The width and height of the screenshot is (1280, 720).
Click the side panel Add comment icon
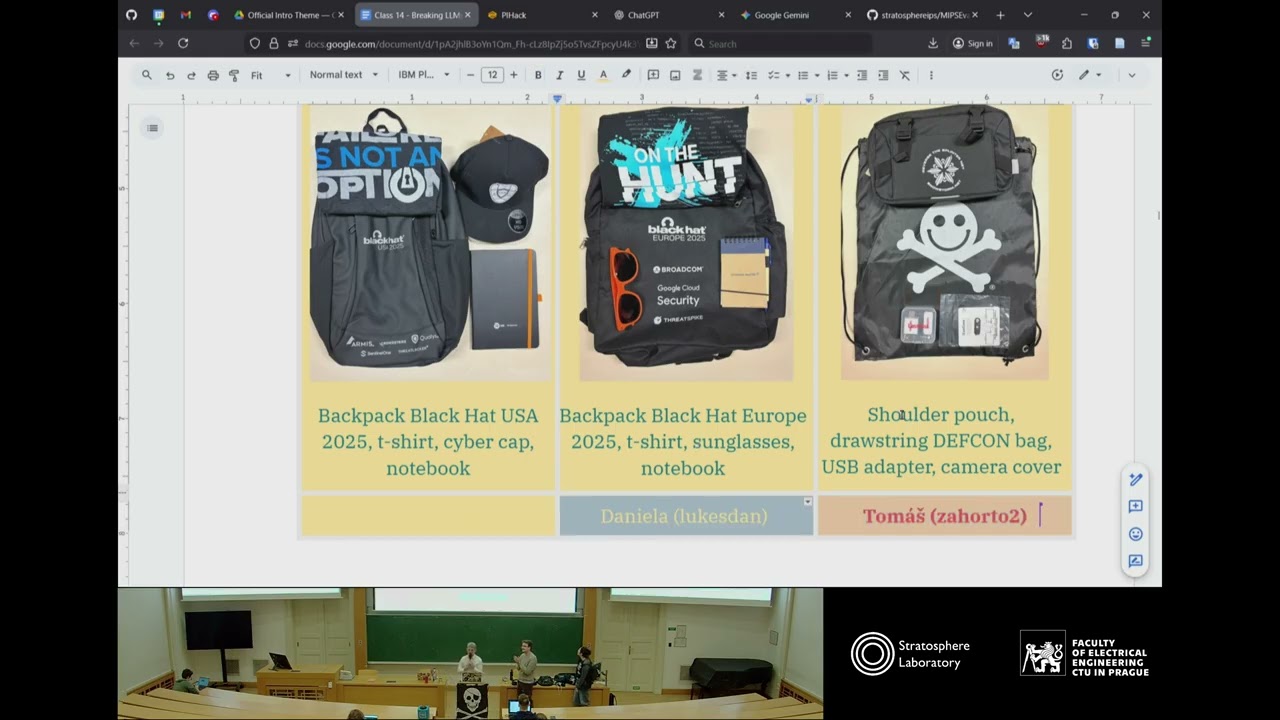pyautogui.click(x=1135, y=507)
